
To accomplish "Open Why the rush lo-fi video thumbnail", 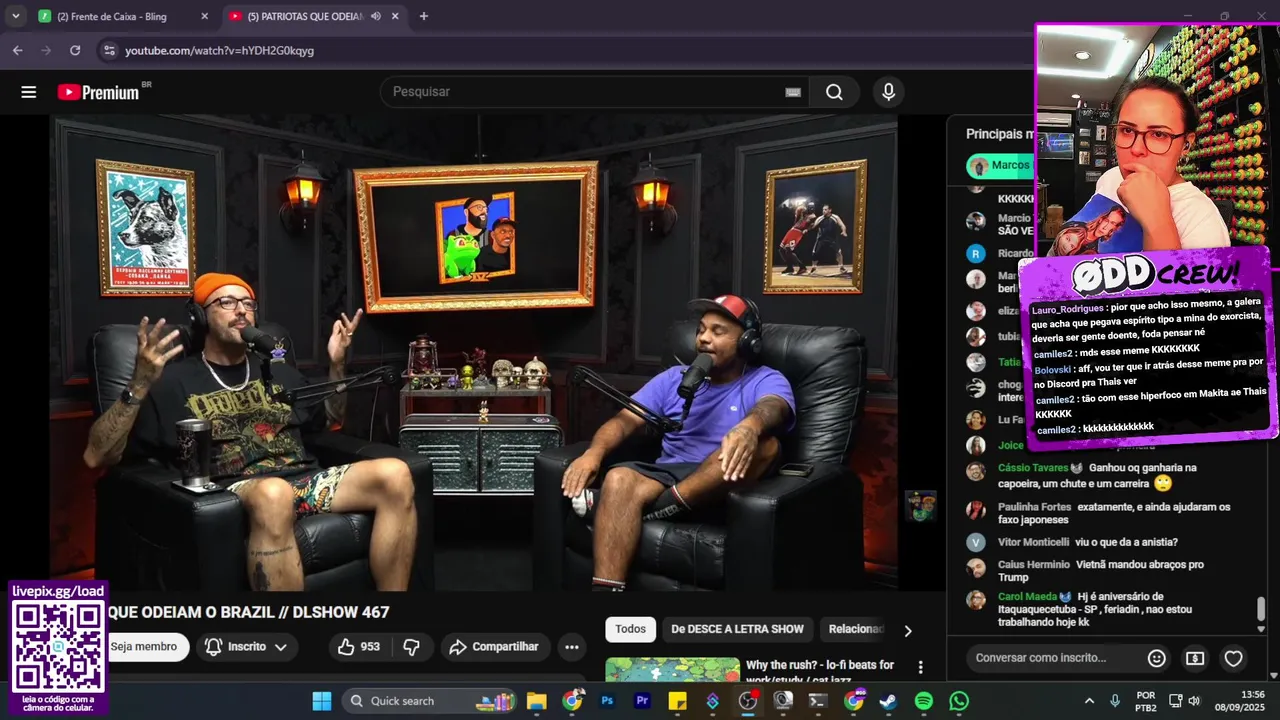I will coord(671,669).
